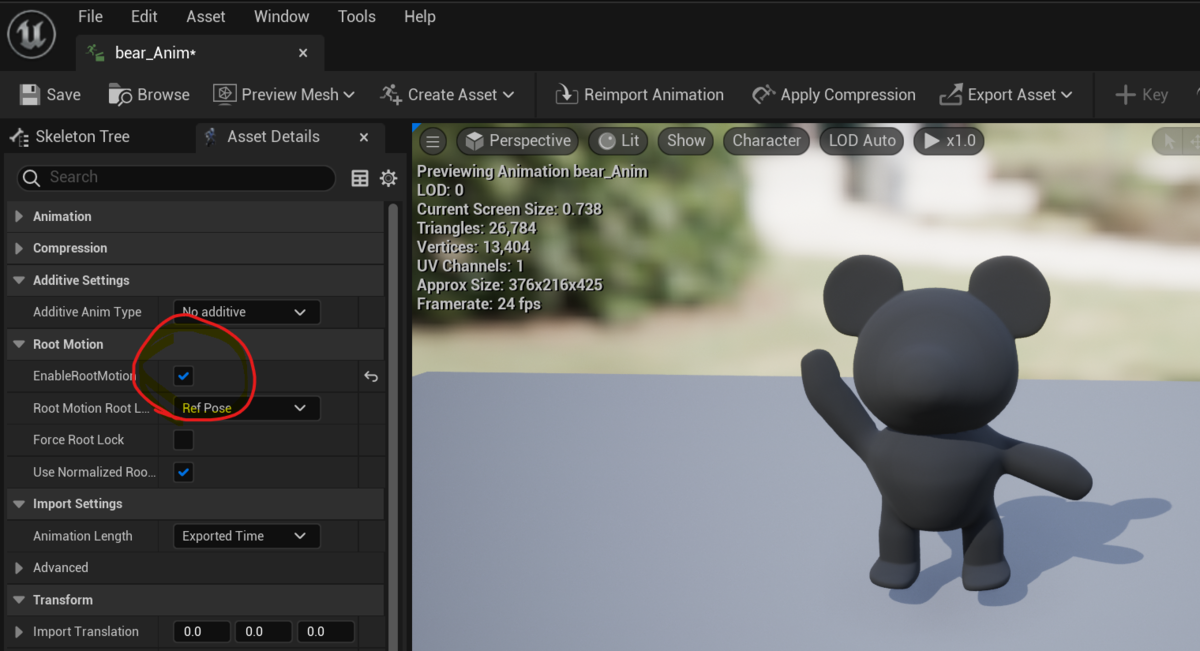This screenshot has height=651, width=1200.
Task: Select the Animation Length label
Action: [83, 536]
